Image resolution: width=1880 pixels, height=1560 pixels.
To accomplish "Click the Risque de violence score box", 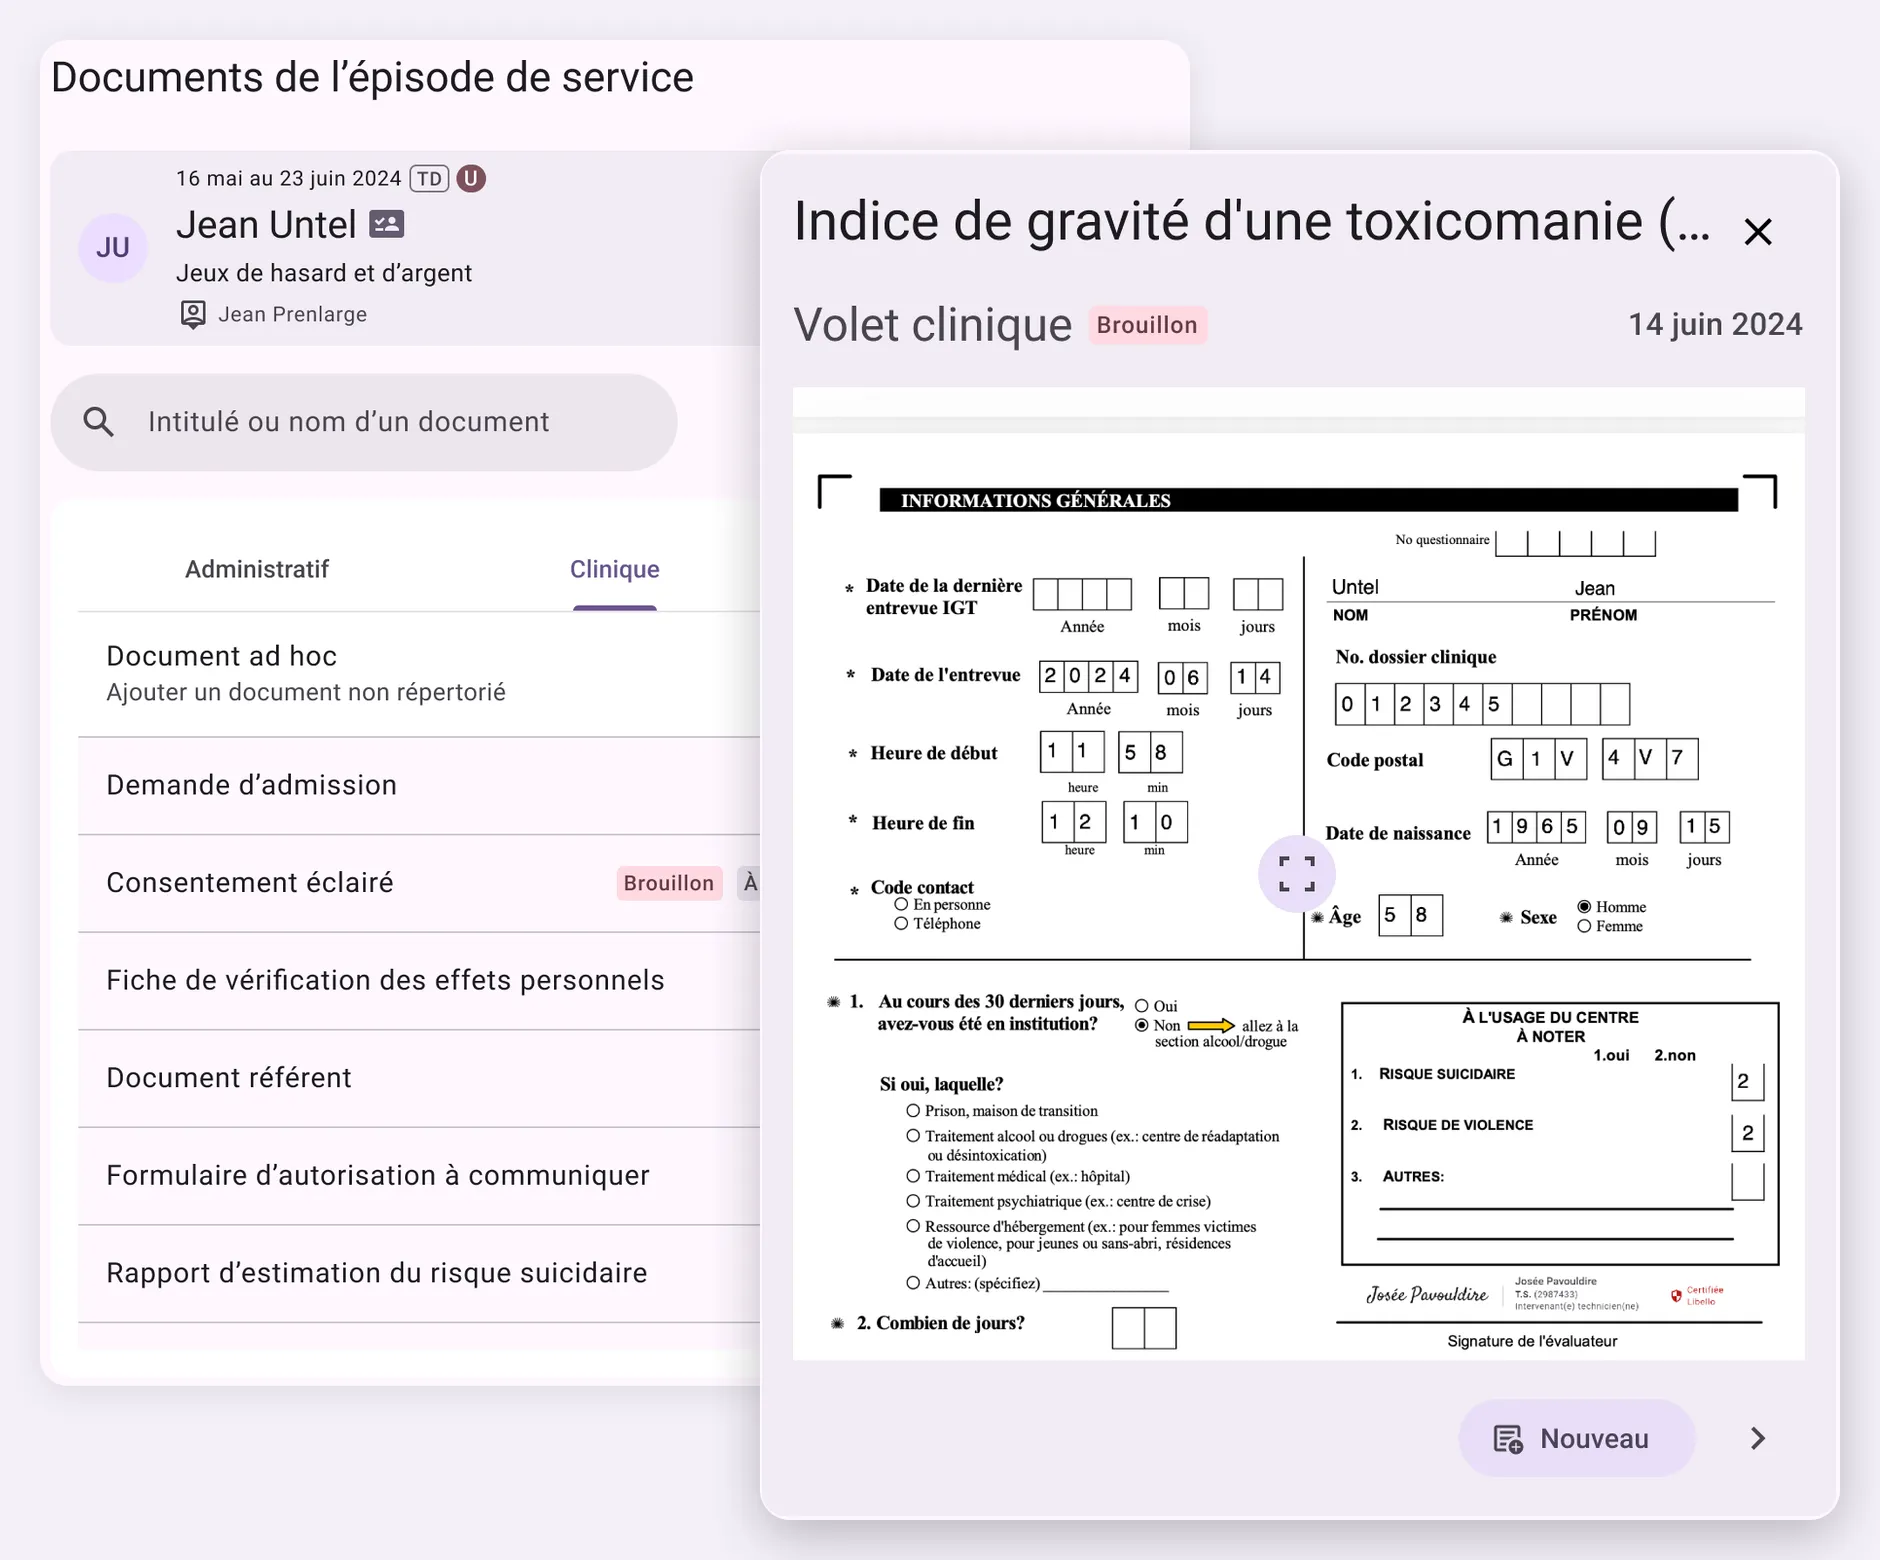I will coord(1747,1133).
